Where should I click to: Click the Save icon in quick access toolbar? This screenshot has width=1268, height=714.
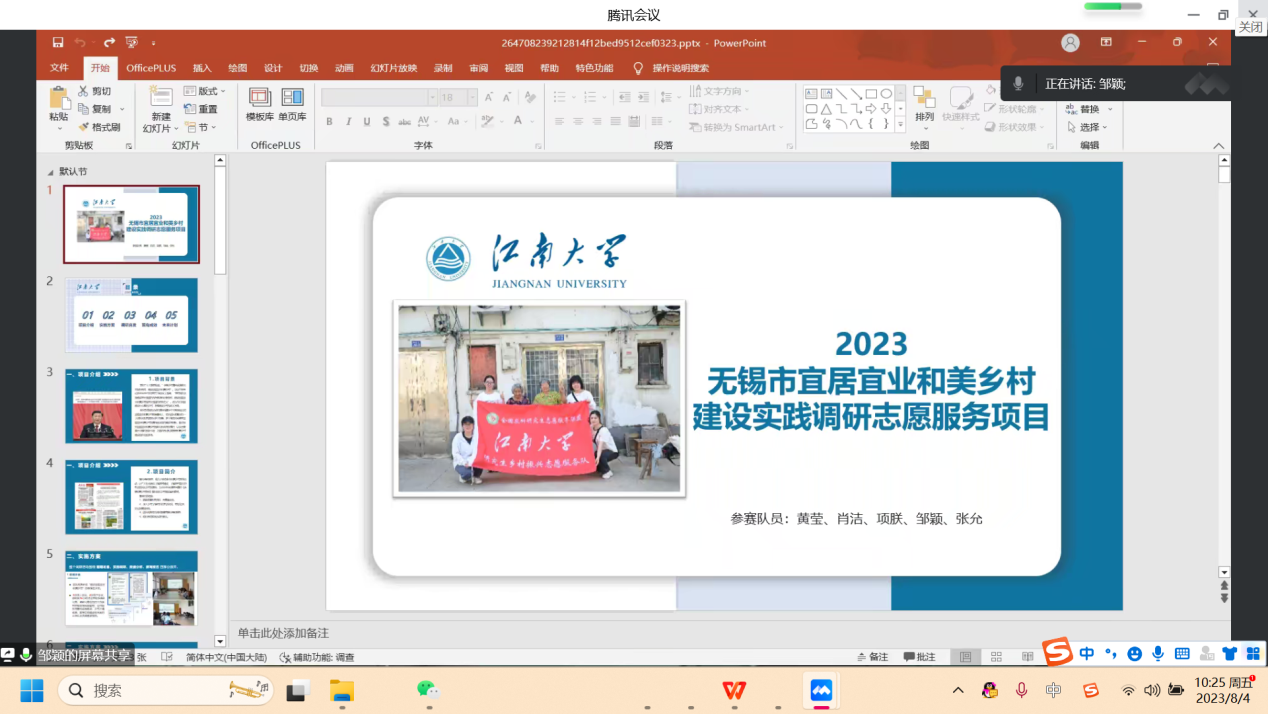(x=58, y=43)
